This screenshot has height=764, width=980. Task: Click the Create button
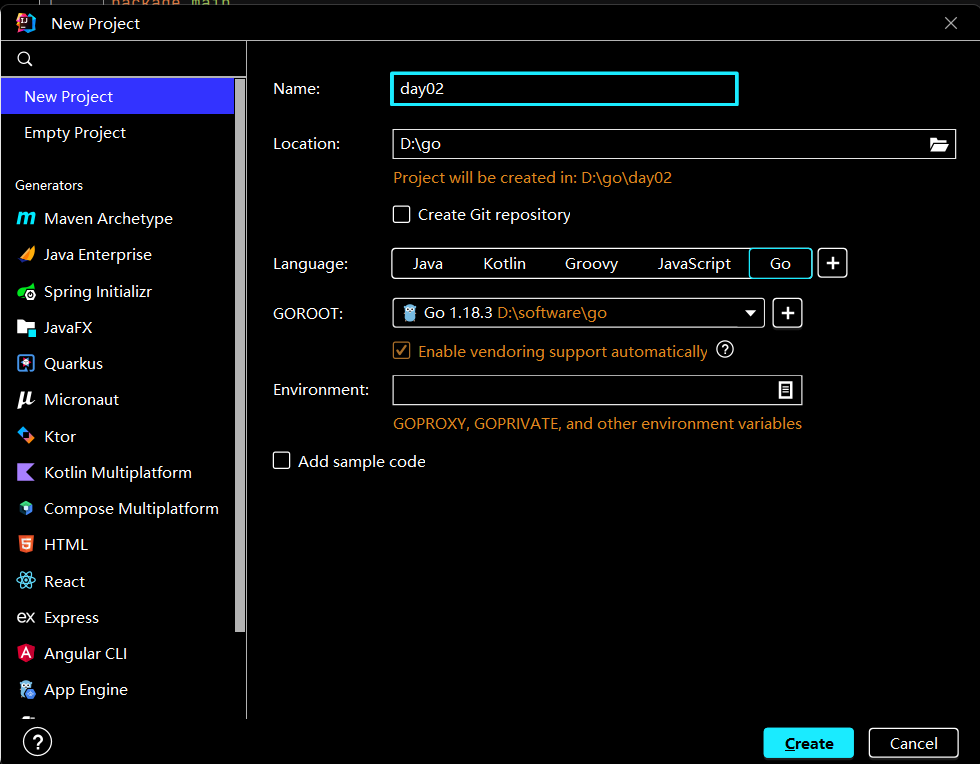tap(809, 743)
